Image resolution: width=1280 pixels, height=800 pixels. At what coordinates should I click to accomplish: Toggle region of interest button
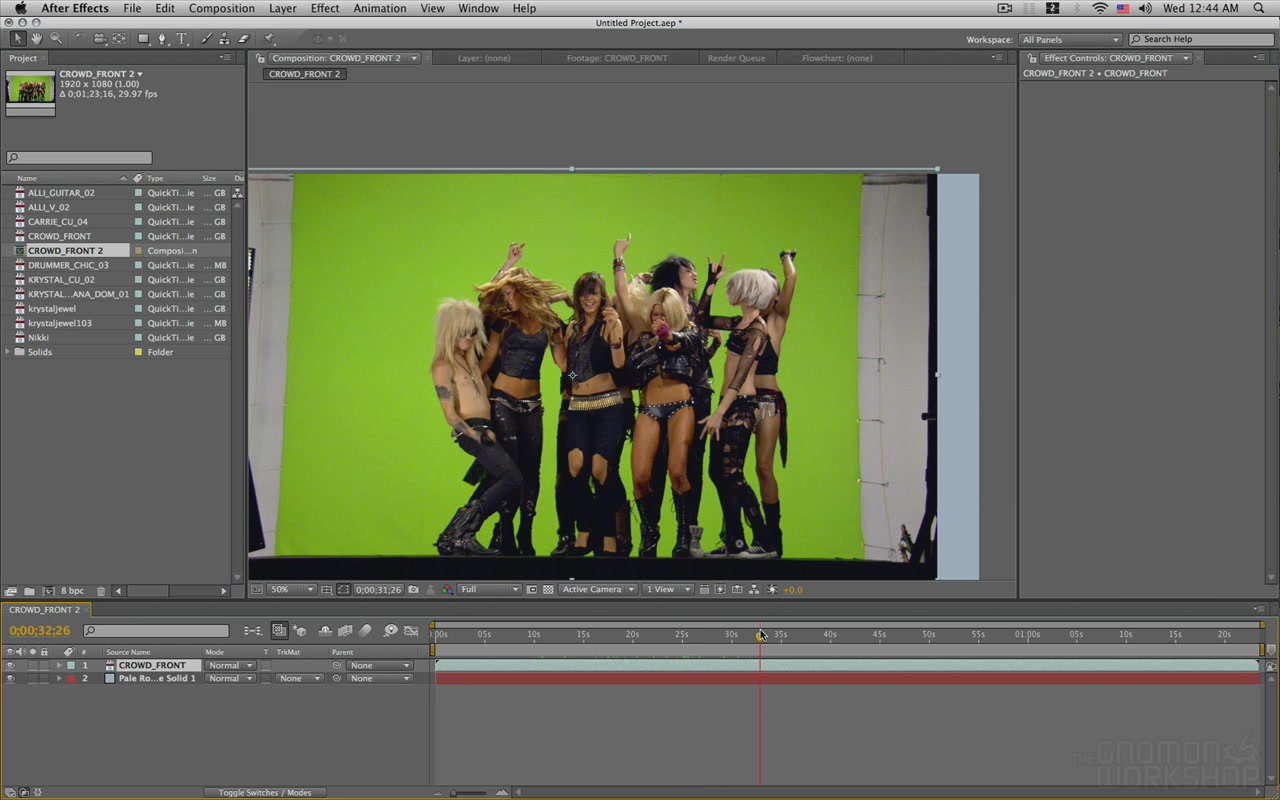[532, 590]
